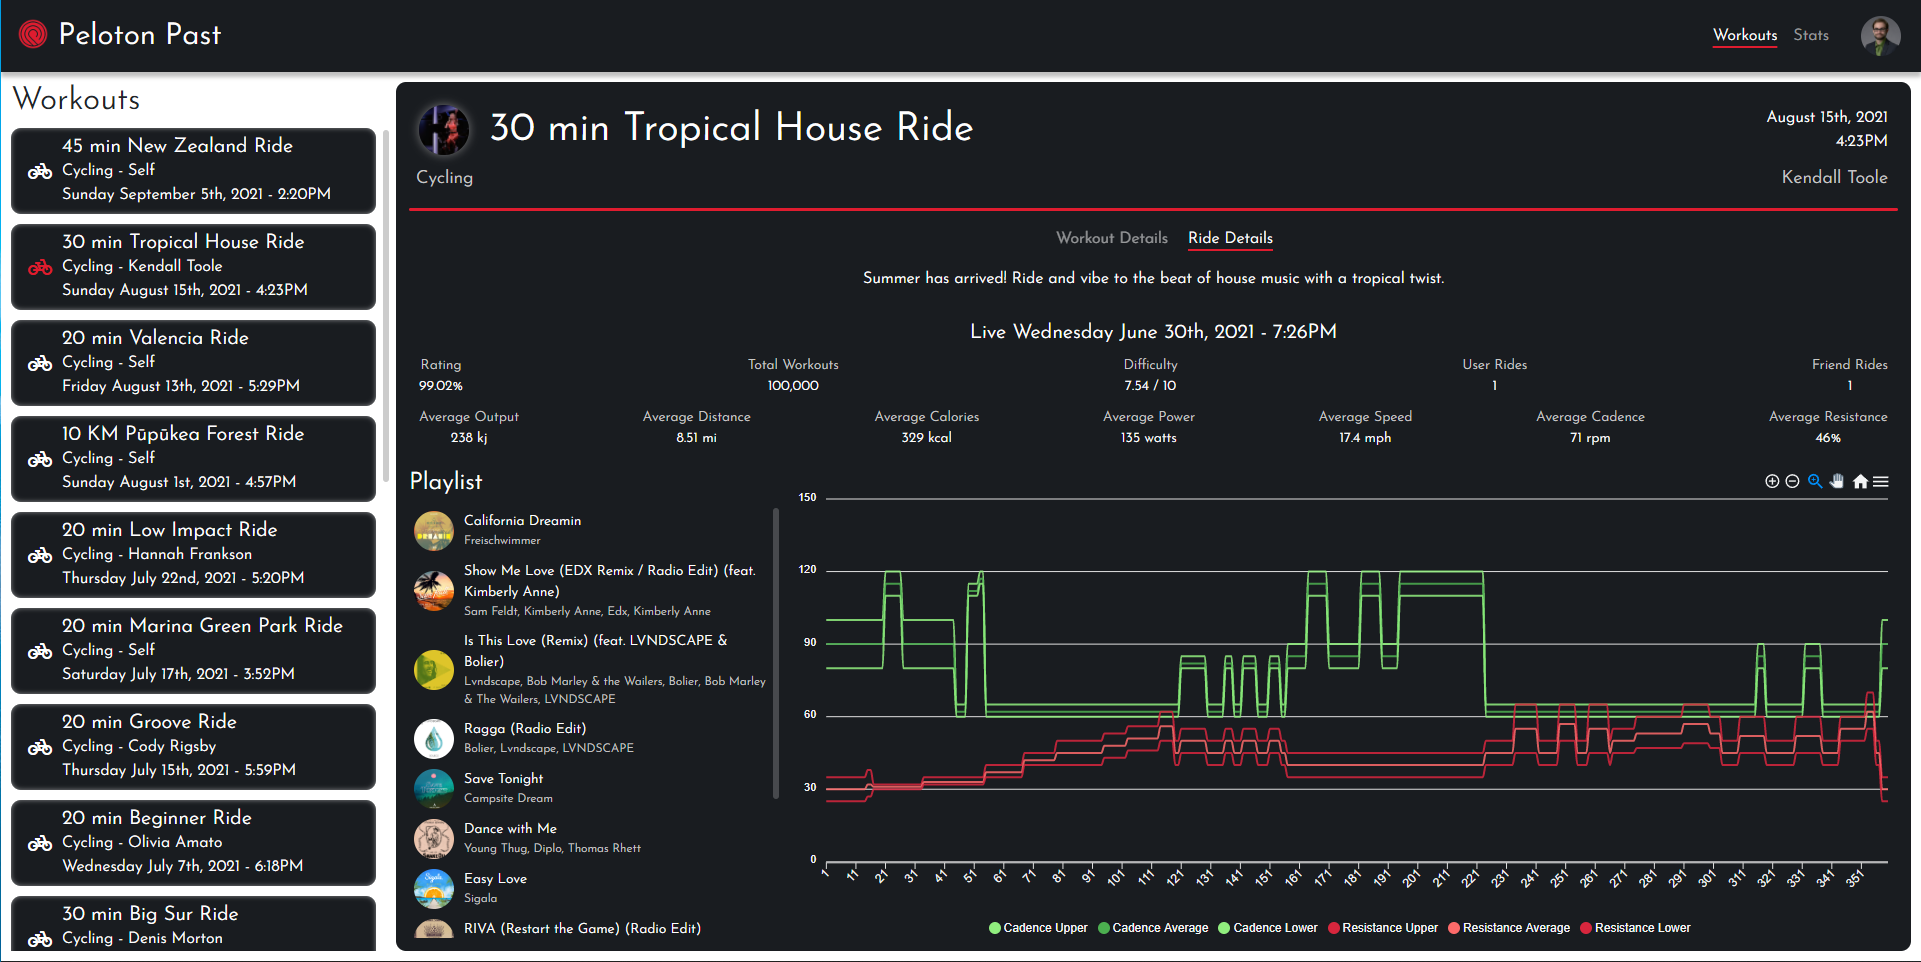This screenshot has height=962, width=1921.
Task: Click Easy Love album art
Action: click(x=434, y=889)
